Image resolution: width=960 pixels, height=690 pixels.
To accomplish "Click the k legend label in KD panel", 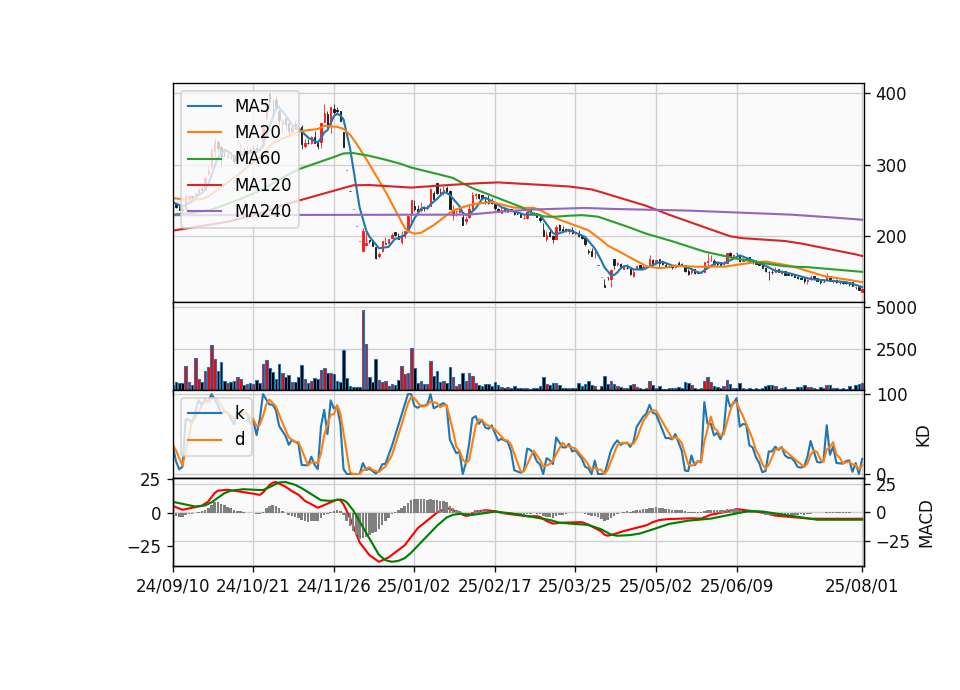I will [x=239, y=413].
